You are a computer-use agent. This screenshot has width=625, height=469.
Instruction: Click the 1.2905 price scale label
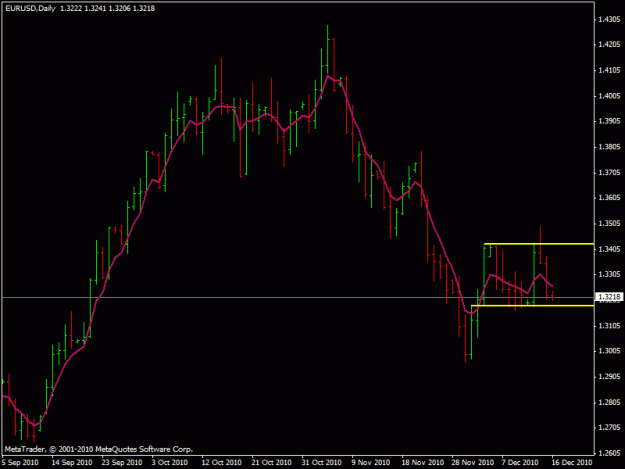609,377
